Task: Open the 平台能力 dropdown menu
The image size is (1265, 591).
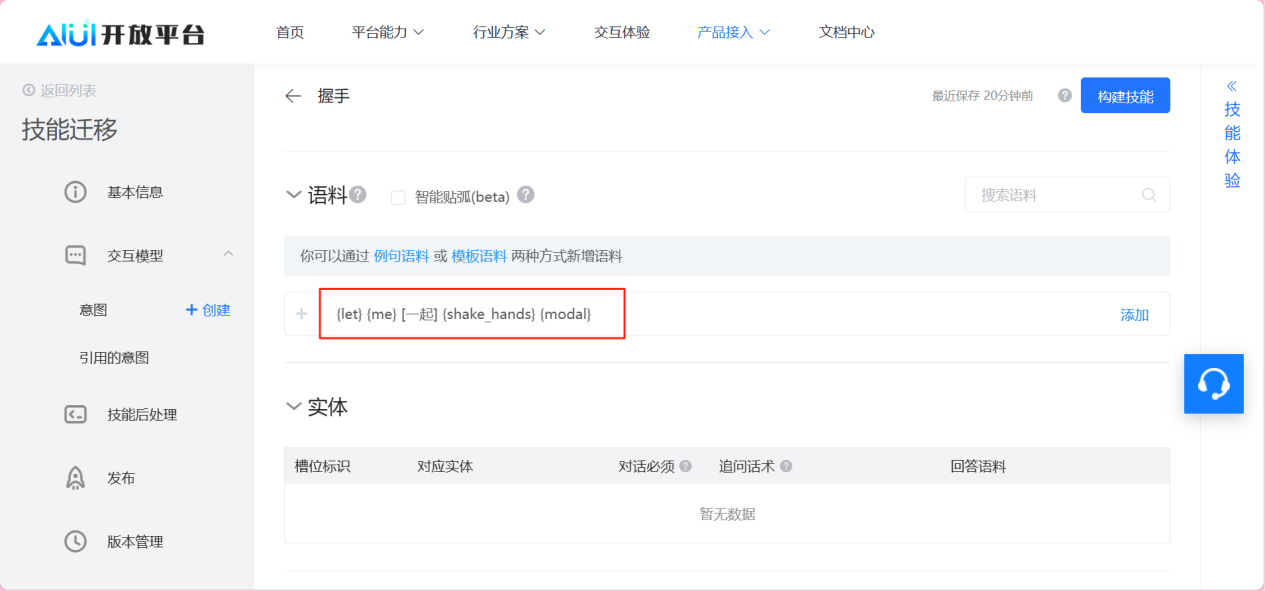Action: click(x=388, y=32)
